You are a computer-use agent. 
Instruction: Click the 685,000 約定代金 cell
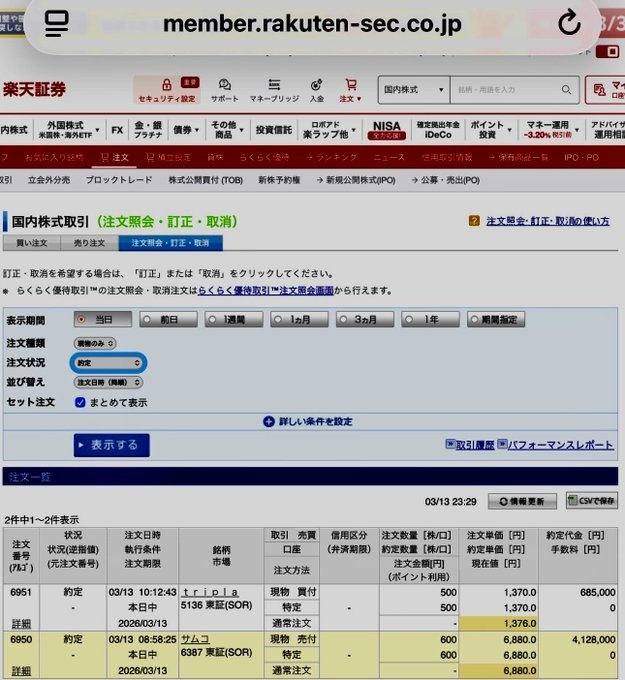[x=597, y=592]
